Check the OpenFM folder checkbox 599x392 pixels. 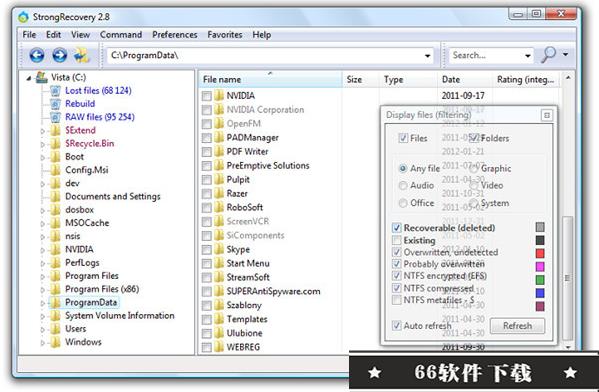tap(207, 124)
